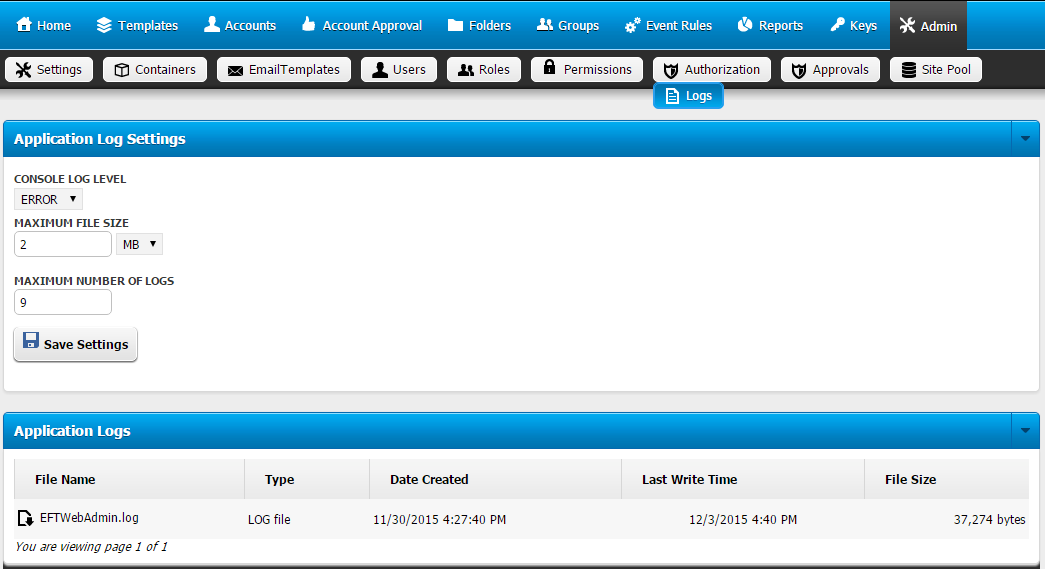1045x569 pixels.
Task: Click the Site Pool database icon
Action: click(908, 70)
